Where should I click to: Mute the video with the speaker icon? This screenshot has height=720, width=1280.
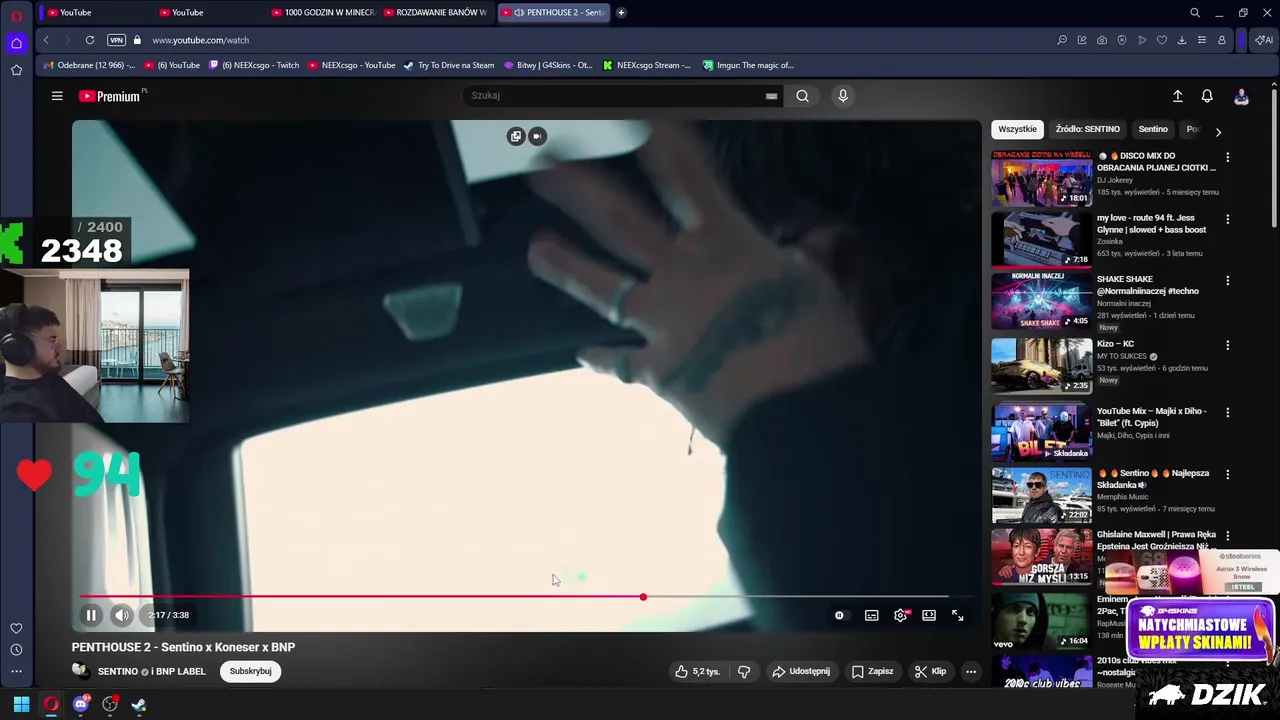(121, 615)
